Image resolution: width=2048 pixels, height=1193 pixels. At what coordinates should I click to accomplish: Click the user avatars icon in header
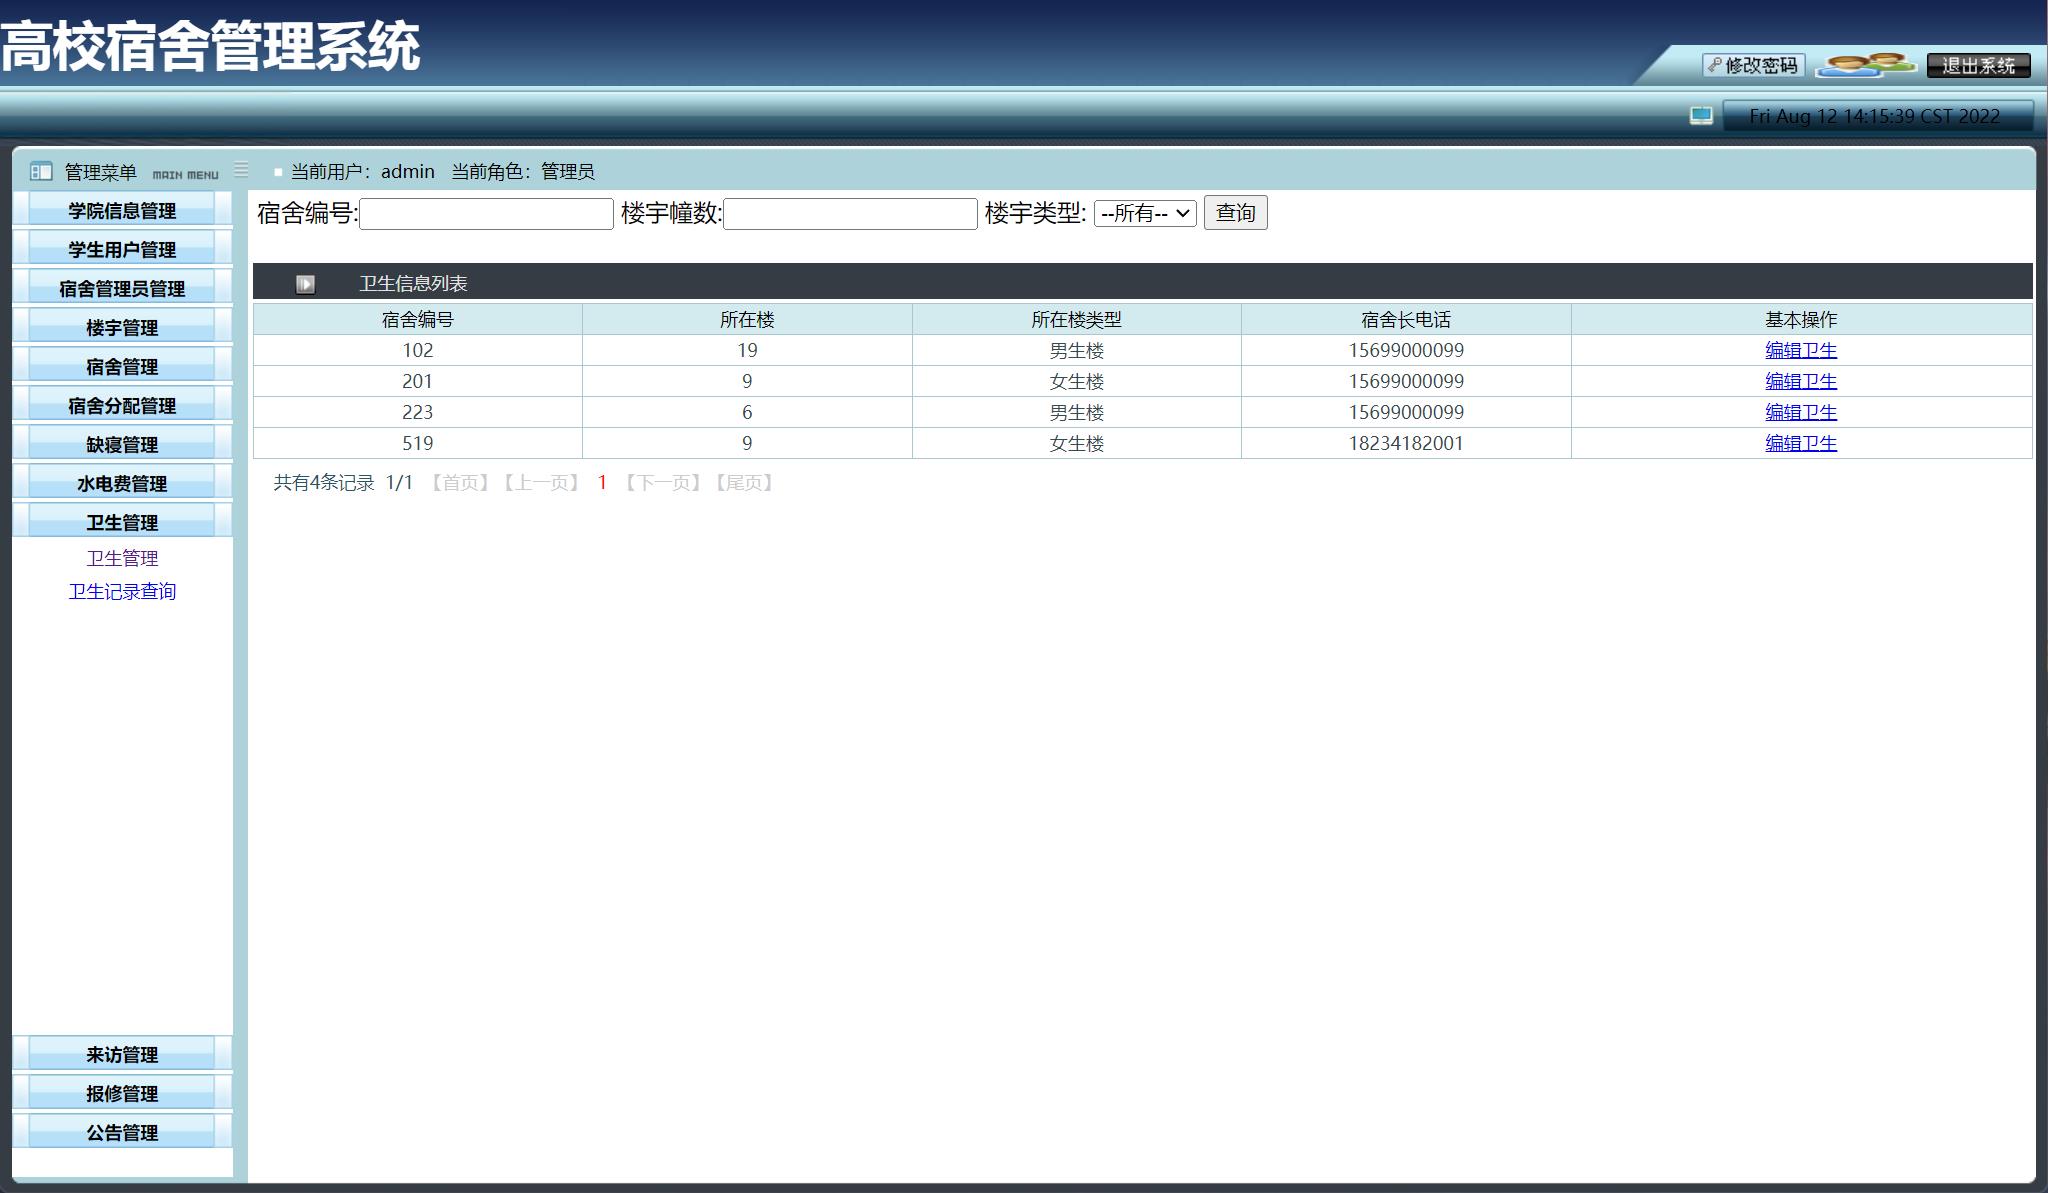pos(1865,65)
